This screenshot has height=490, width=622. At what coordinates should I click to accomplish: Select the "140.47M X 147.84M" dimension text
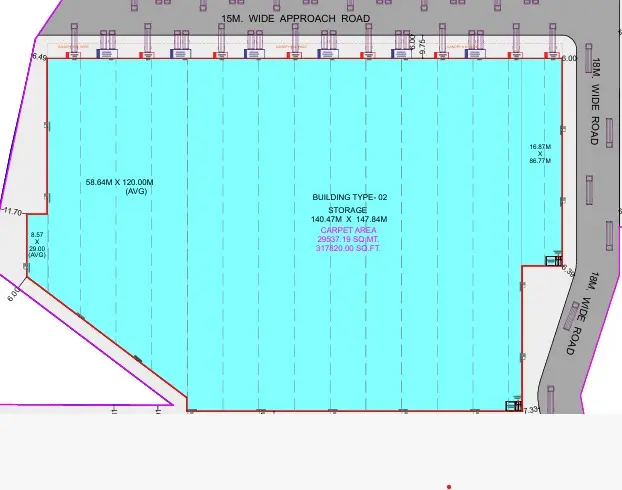(x=349, y=219)
